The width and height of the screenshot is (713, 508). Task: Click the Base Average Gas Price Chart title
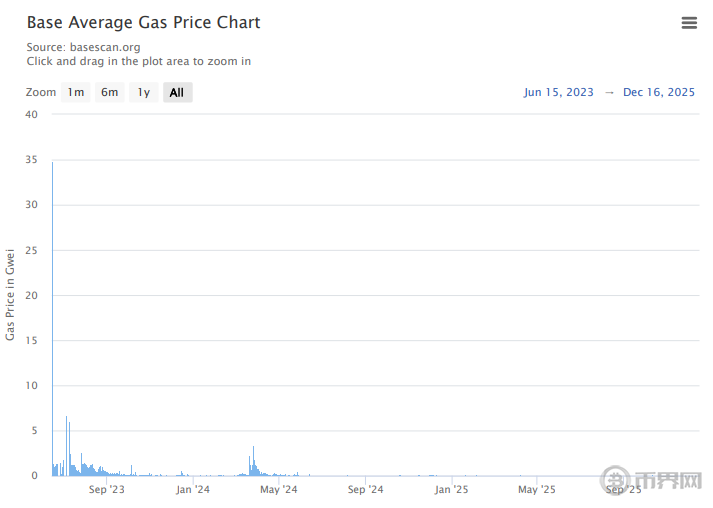[143, 22]
